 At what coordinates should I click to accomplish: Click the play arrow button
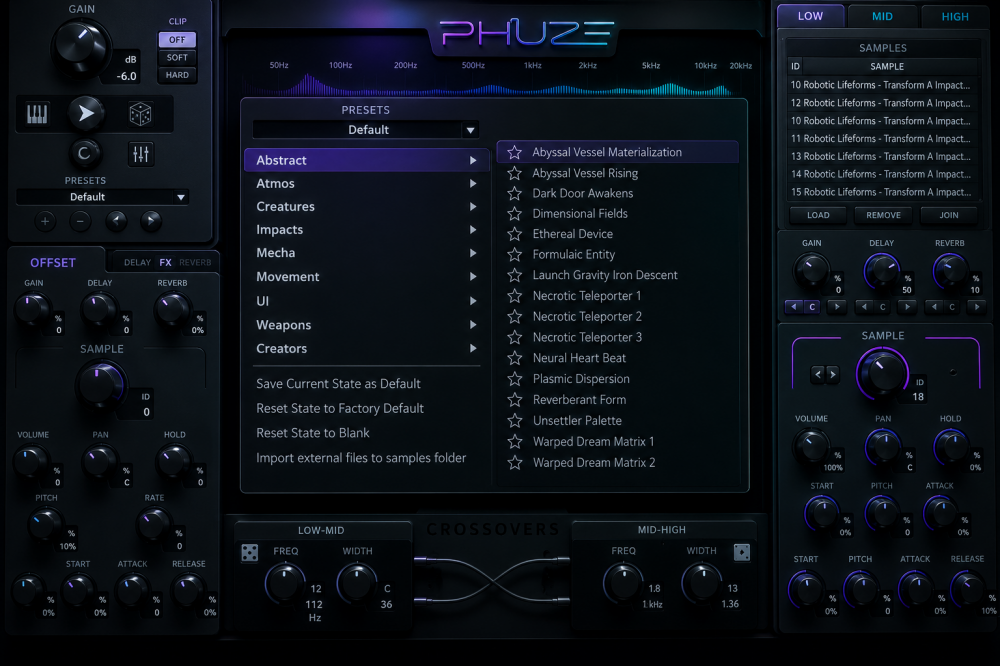[85, 114]
